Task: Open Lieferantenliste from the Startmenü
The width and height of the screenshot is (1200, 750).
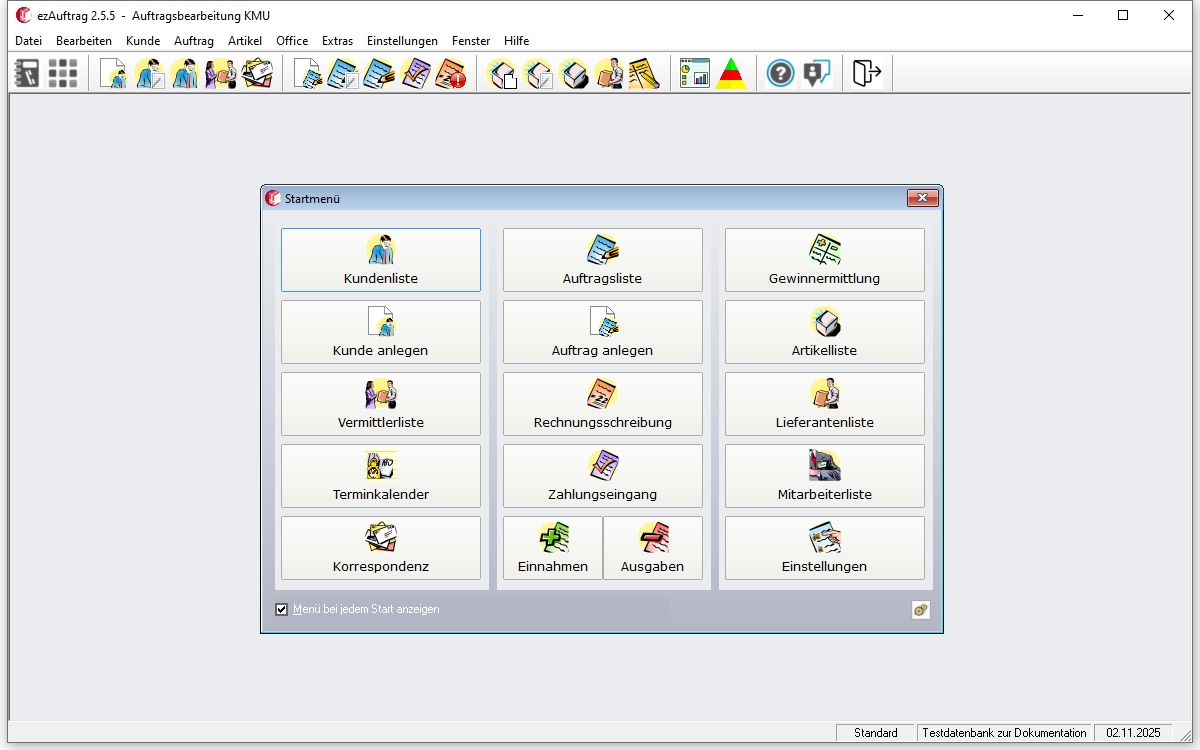Action: pos(825,404)
